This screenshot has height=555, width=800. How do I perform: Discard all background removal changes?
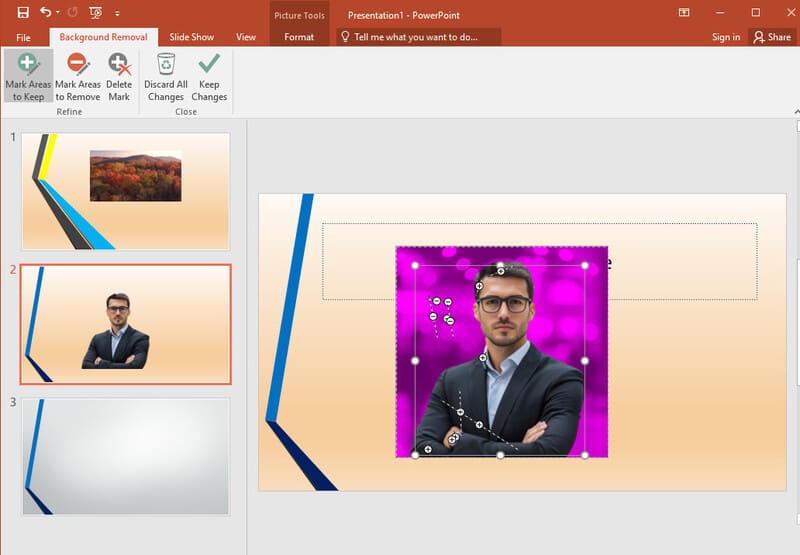coord(166,77)
